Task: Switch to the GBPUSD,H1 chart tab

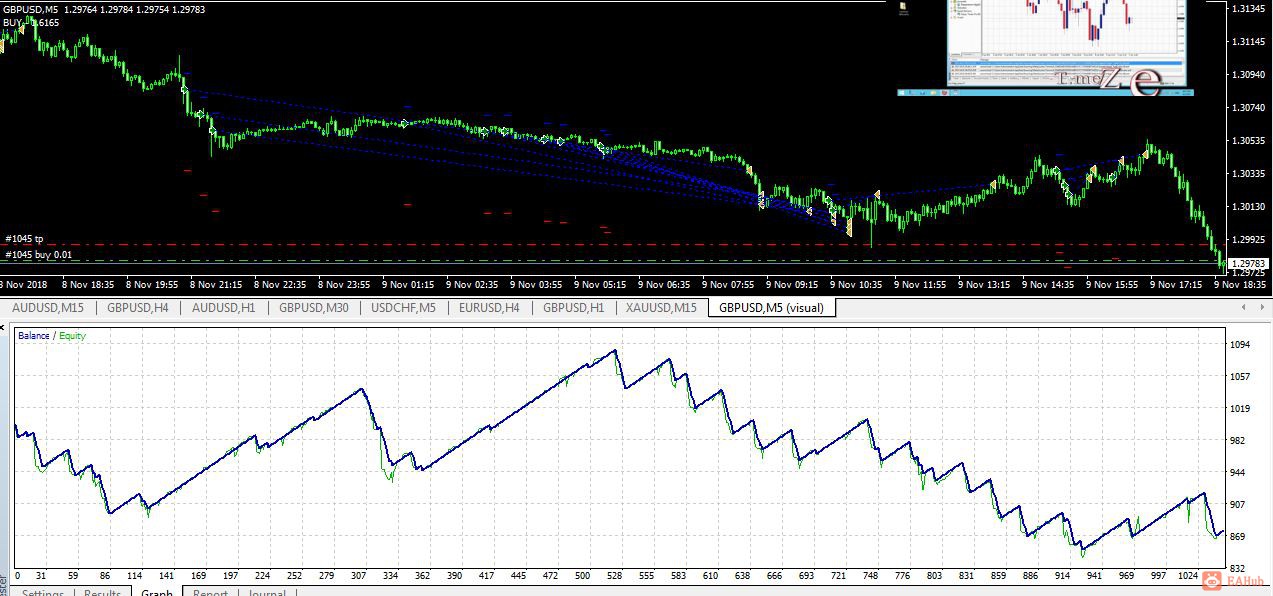Action: click(573, 308)
